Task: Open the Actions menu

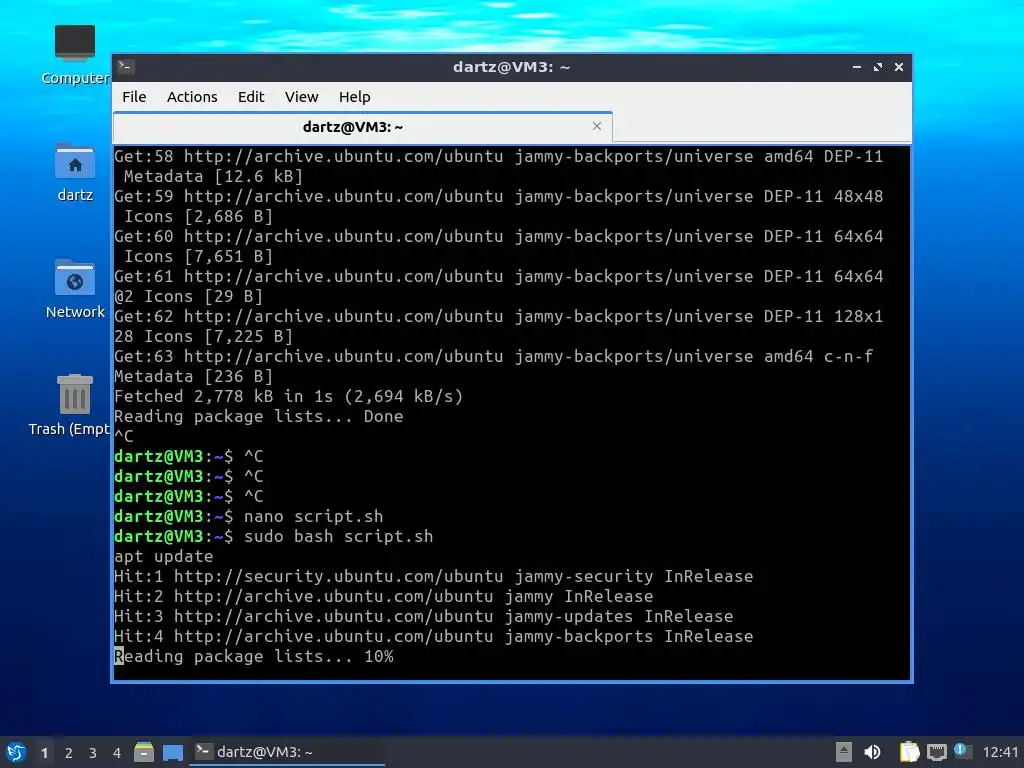Action: (x=192, y=97)
